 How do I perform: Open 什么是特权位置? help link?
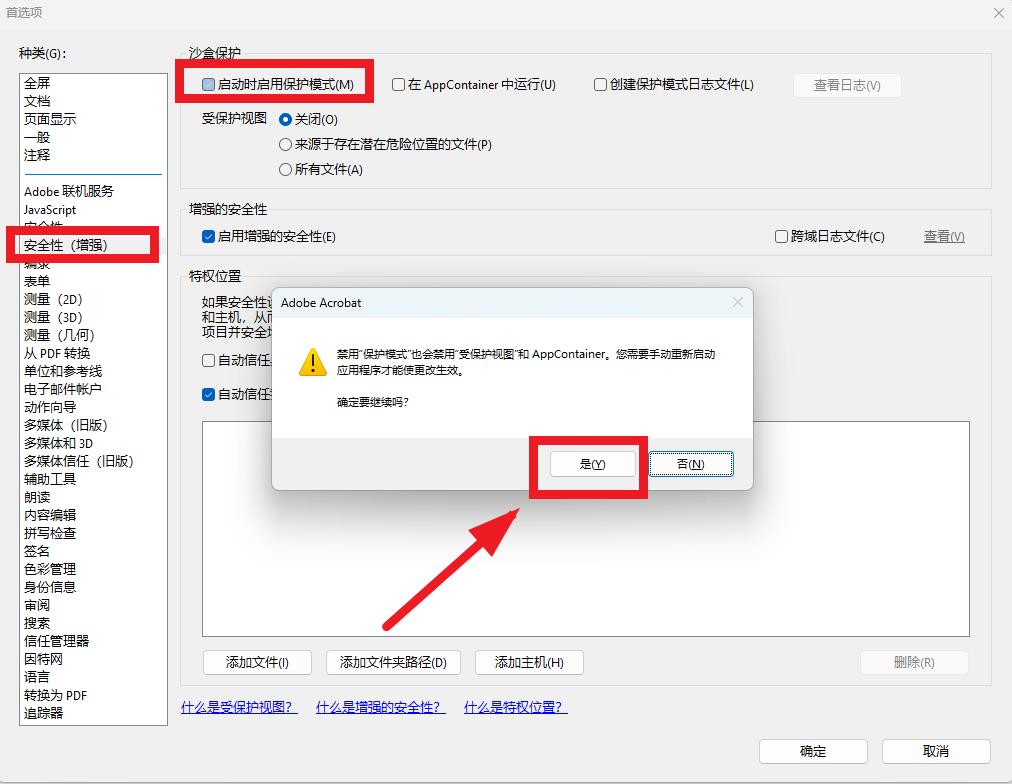pyautogui.click(x=516, y=707)
